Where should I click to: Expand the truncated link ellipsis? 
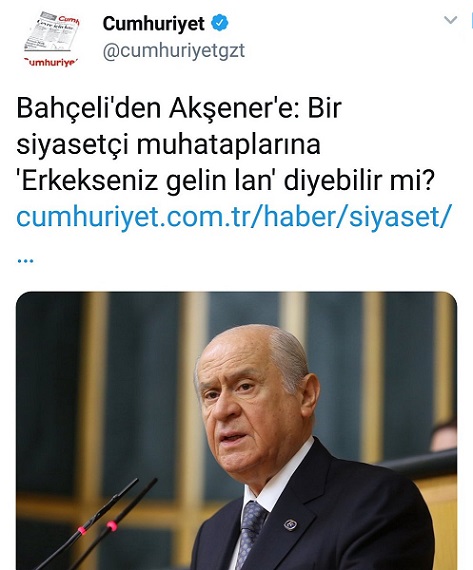click(25, 261)
